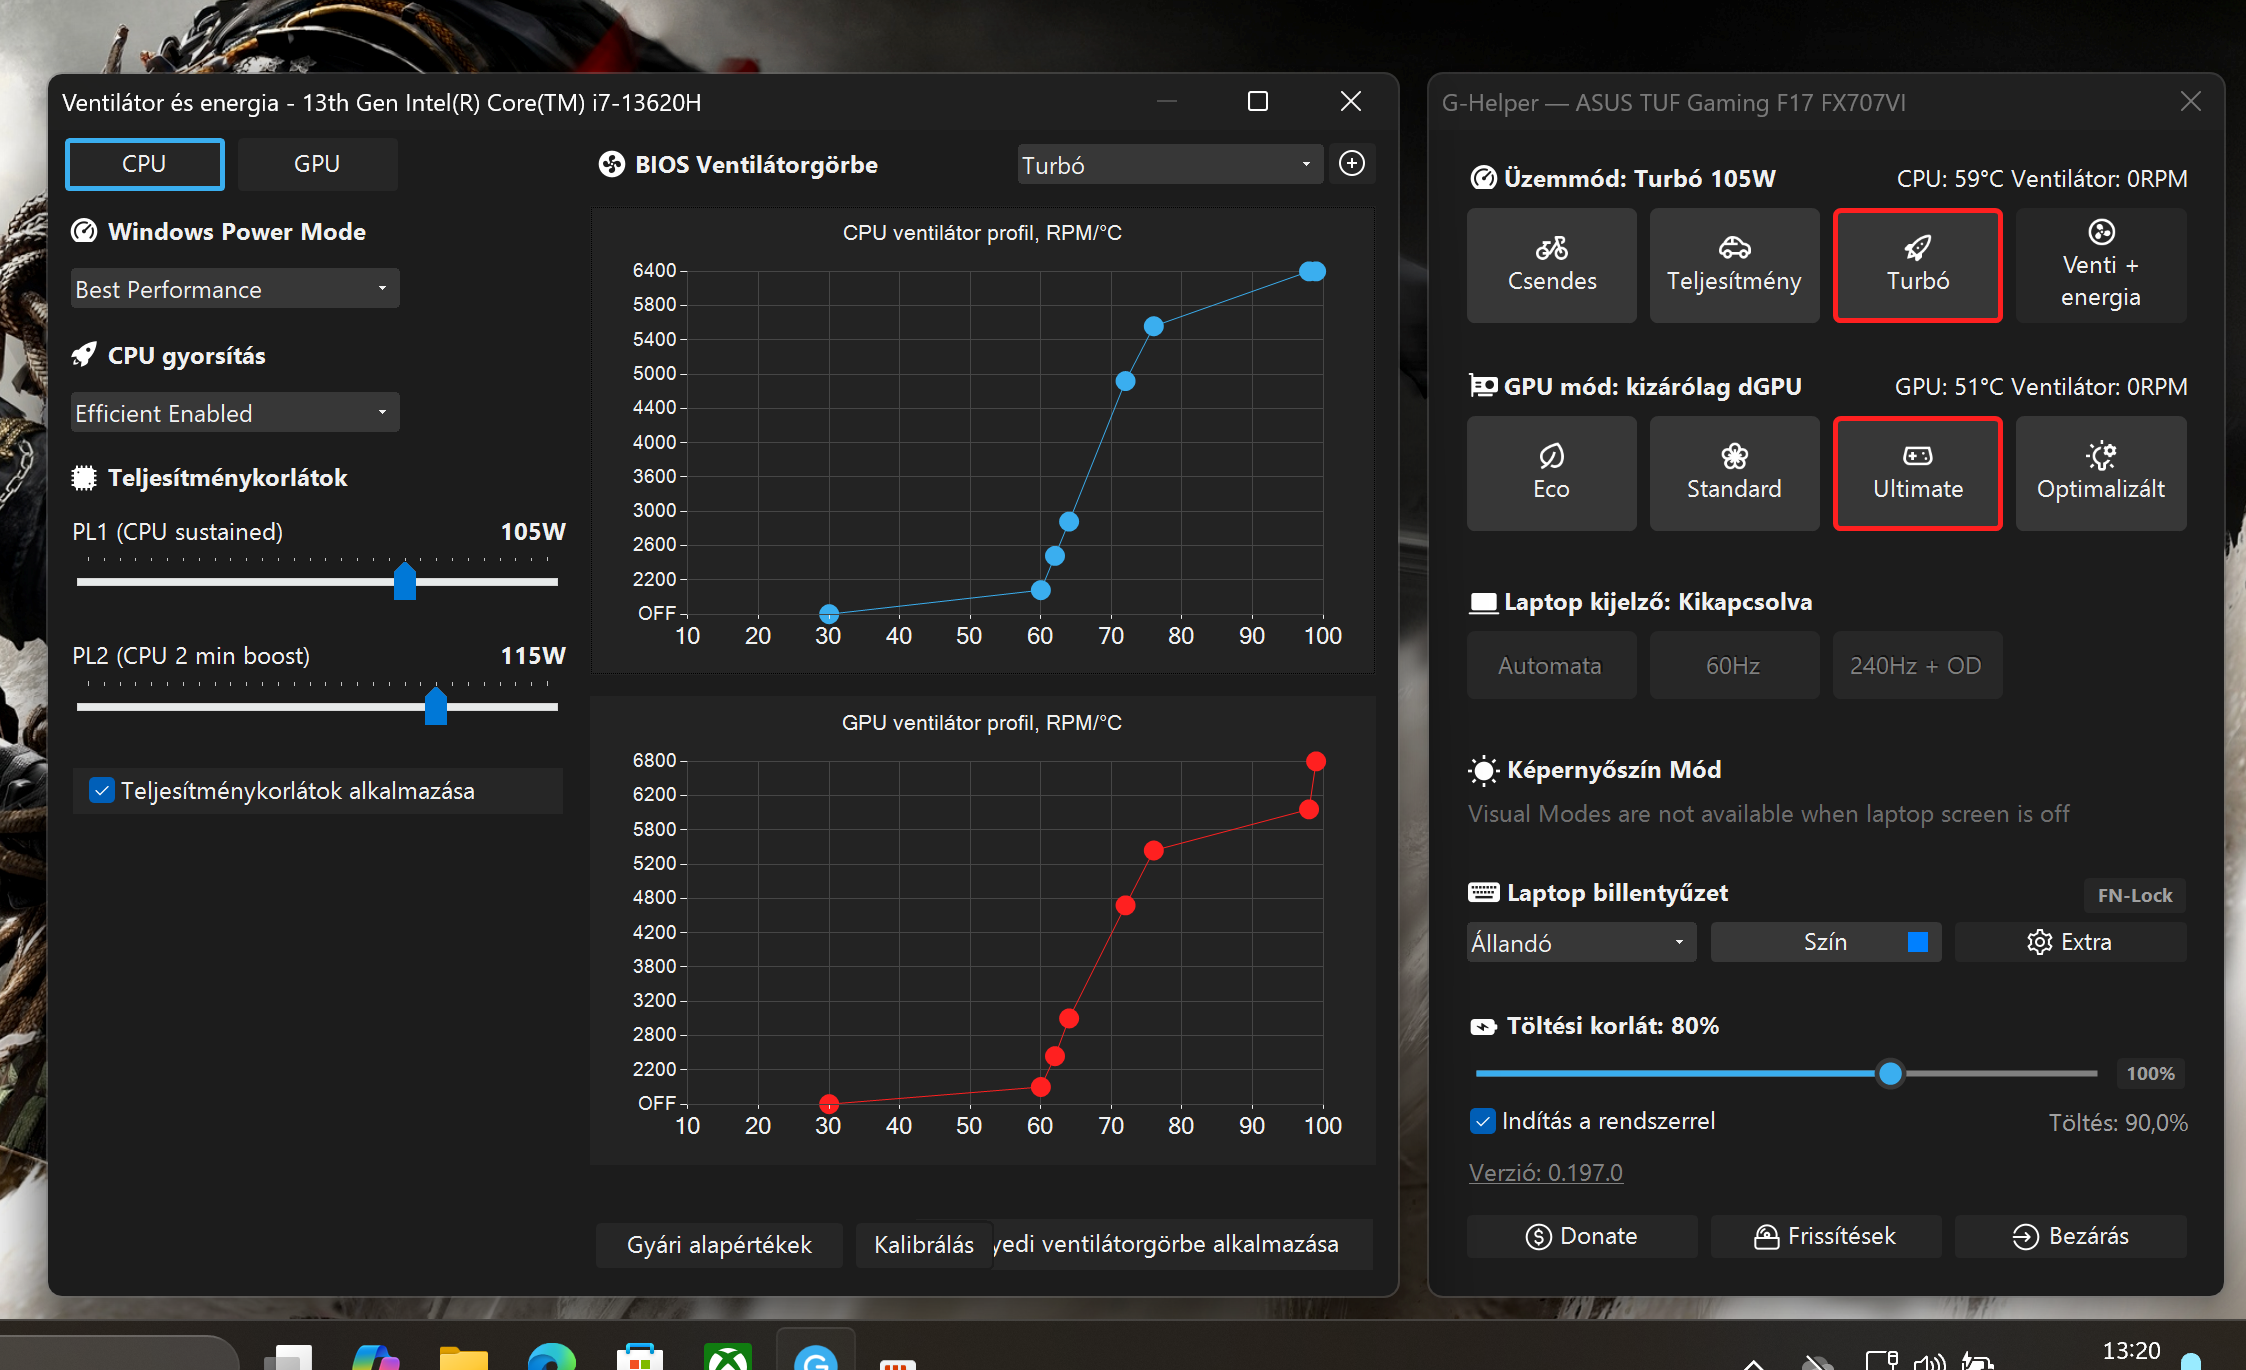
Task: Switch to Teljesítmény performance mode
Action: pos(1733,265)
